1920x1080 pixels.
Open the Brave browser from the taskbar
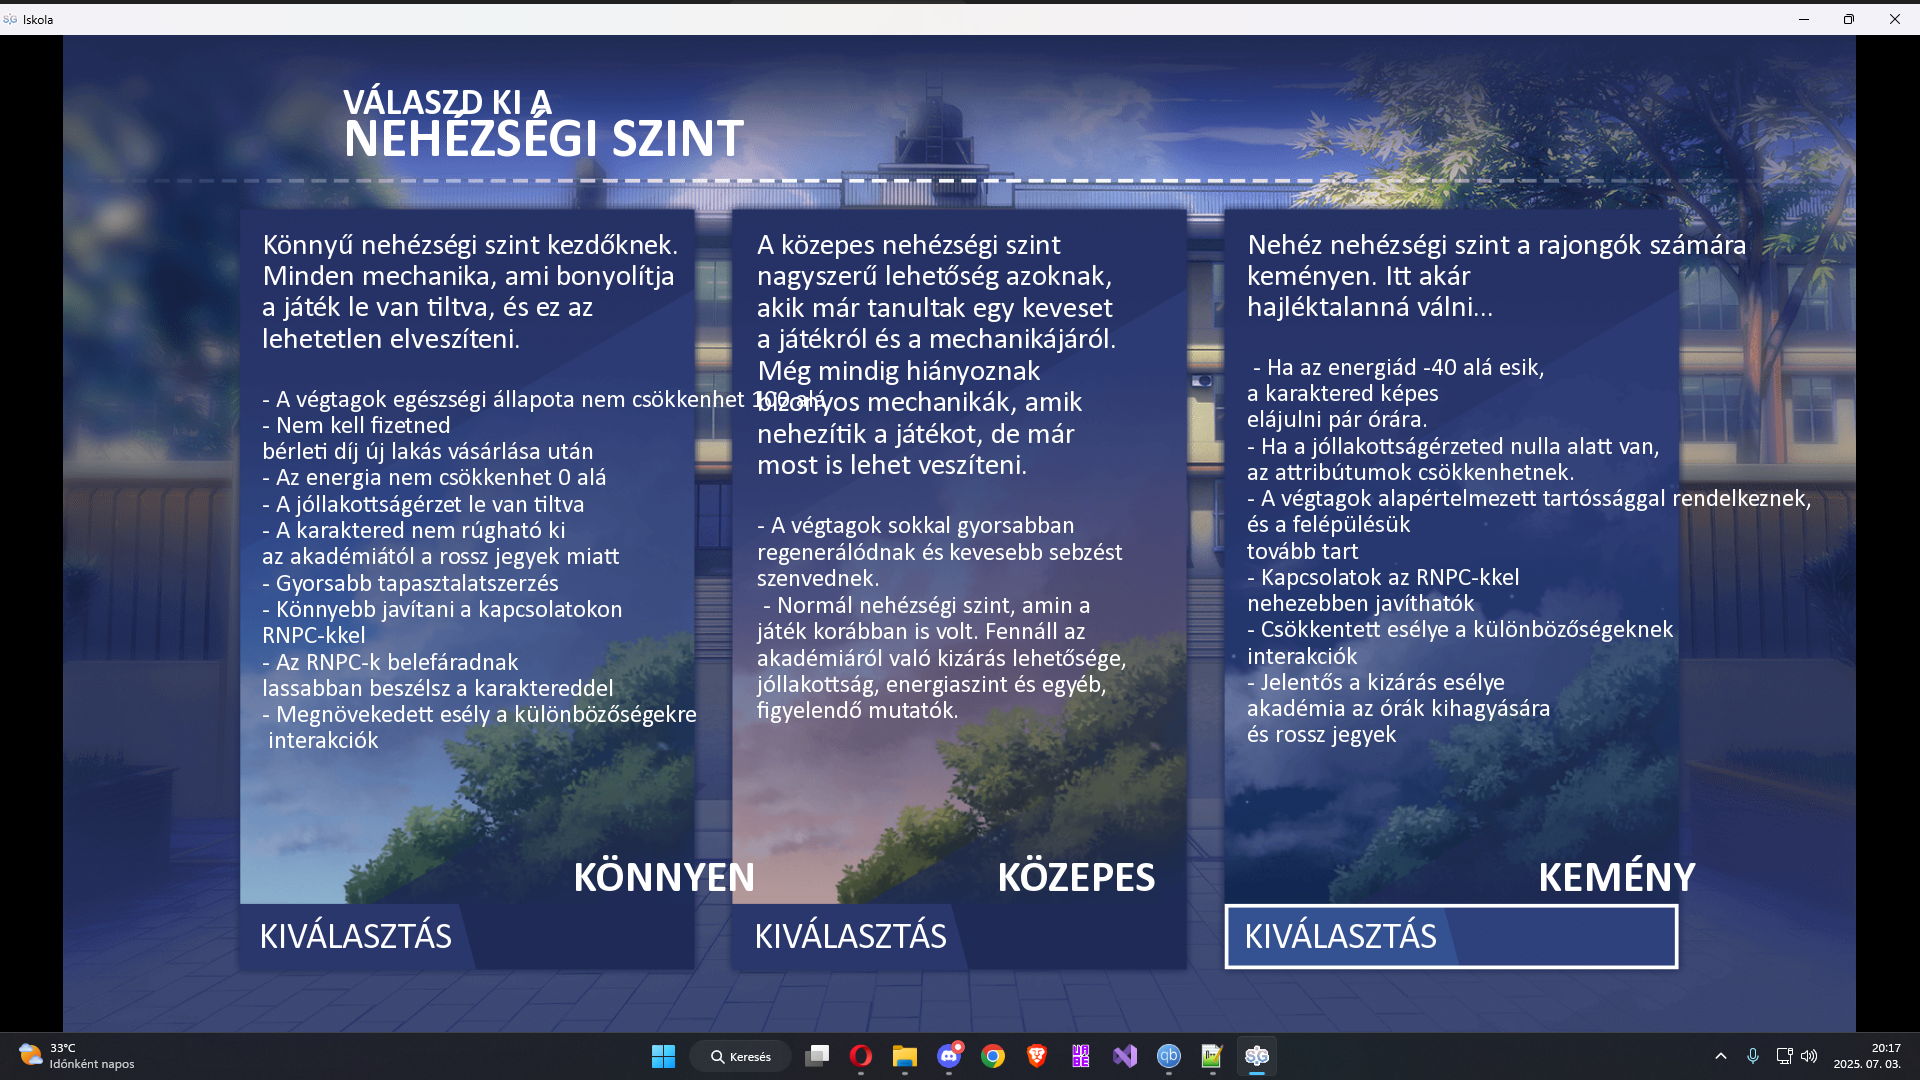coord(1037,1056)
